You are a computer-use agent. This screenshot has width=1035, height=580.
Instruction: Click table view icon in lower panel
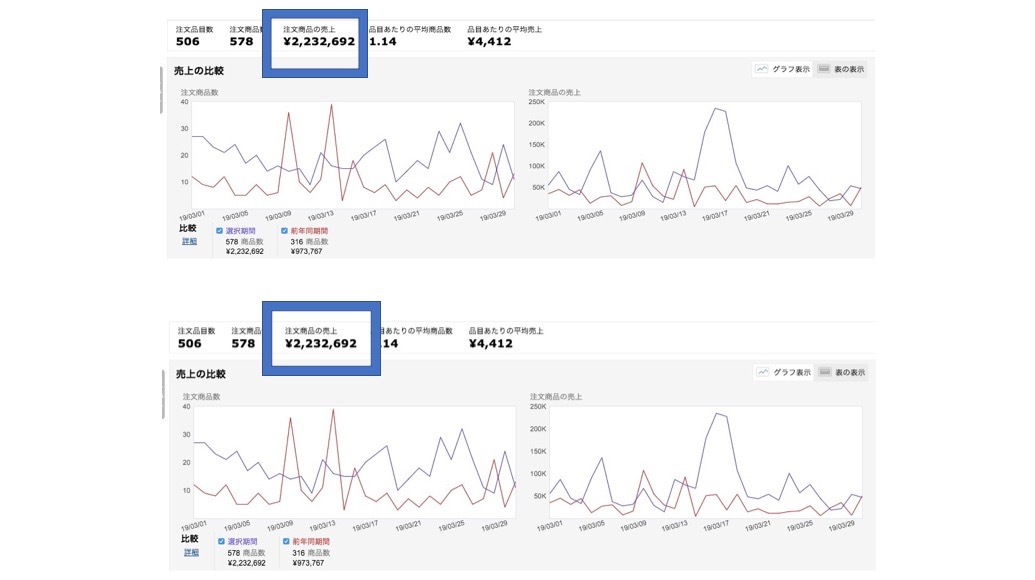click(826, 372)
